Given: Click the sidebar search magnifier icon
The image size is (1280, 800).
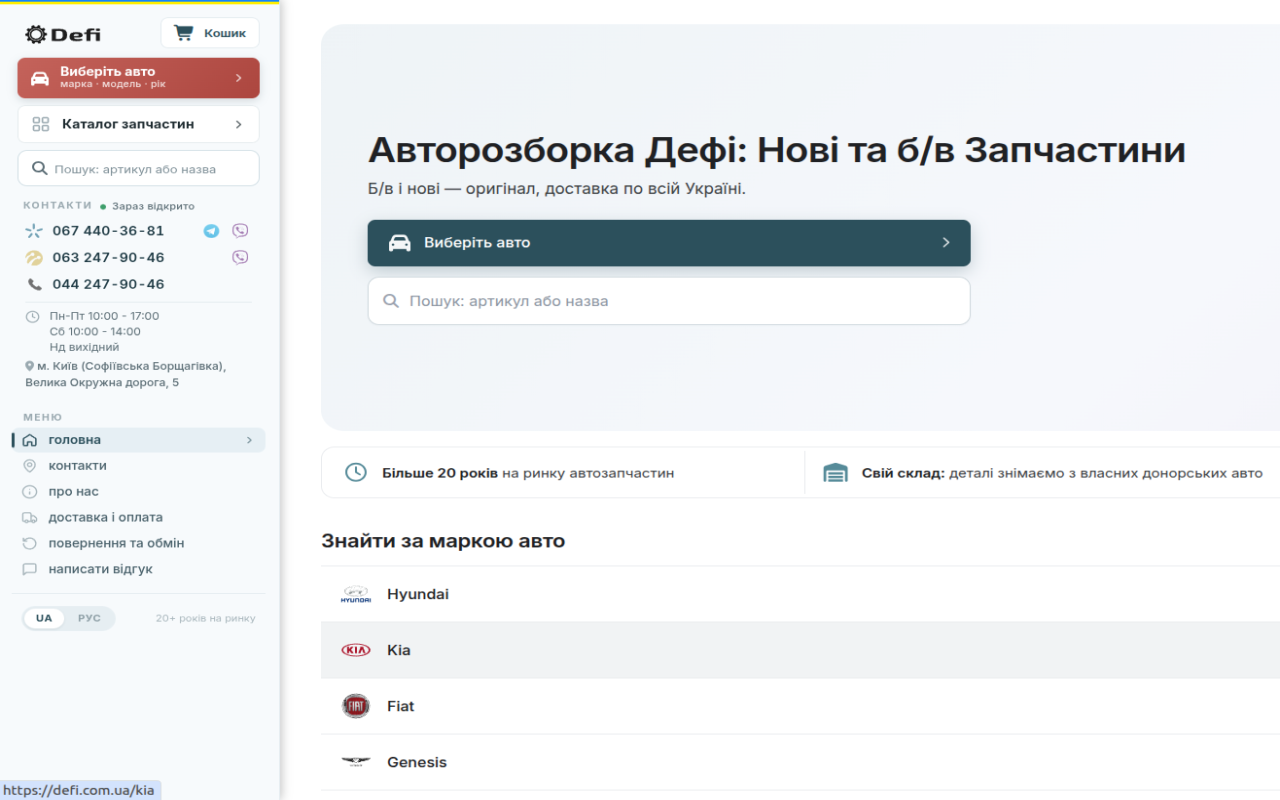Looking at the screenshot, I should coord(40,169).
